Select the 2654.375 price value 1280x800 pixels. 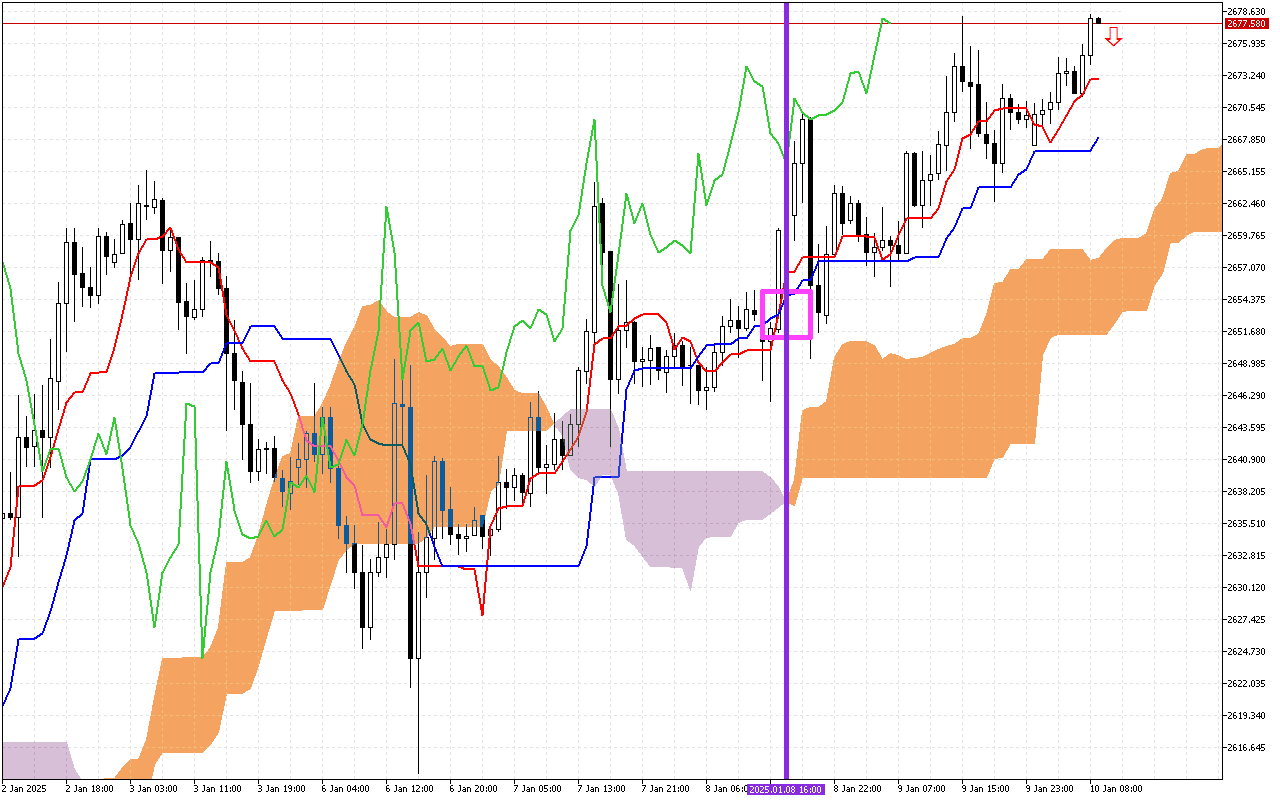[x=1246, y=299]
